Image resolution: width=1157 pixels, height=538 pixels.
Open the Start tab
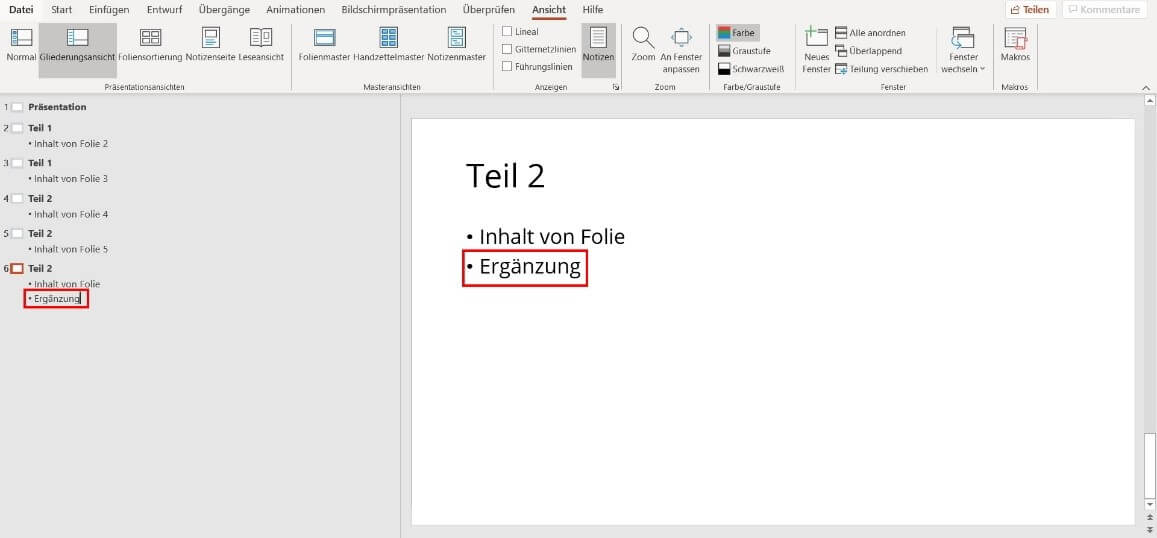tap(61, 10)
